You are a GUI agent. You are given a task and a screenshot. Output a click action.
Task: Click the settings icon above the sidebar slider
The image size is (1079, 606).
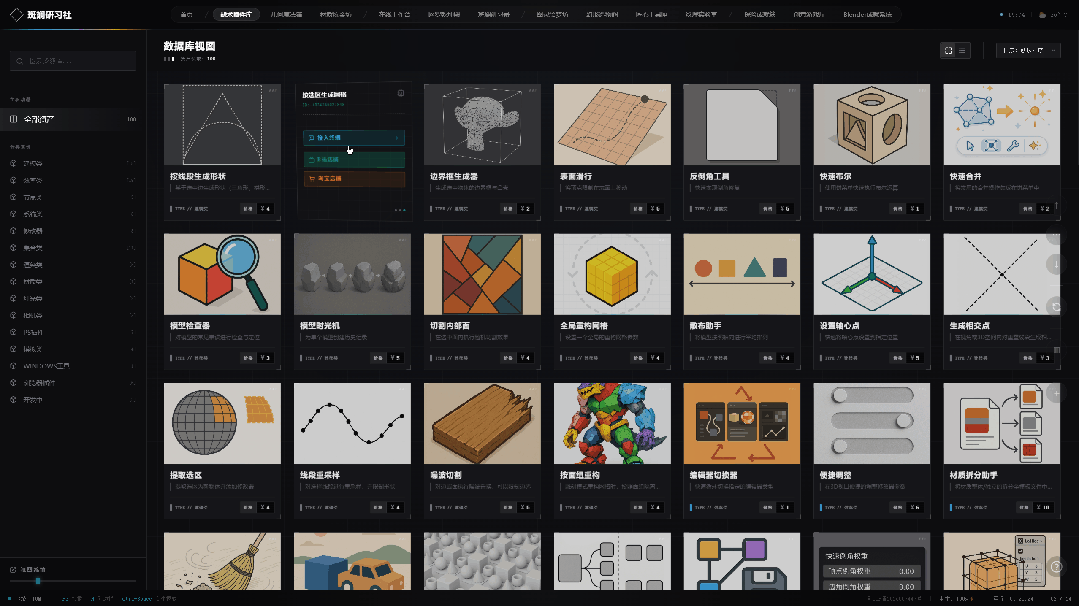click(13, 570)
